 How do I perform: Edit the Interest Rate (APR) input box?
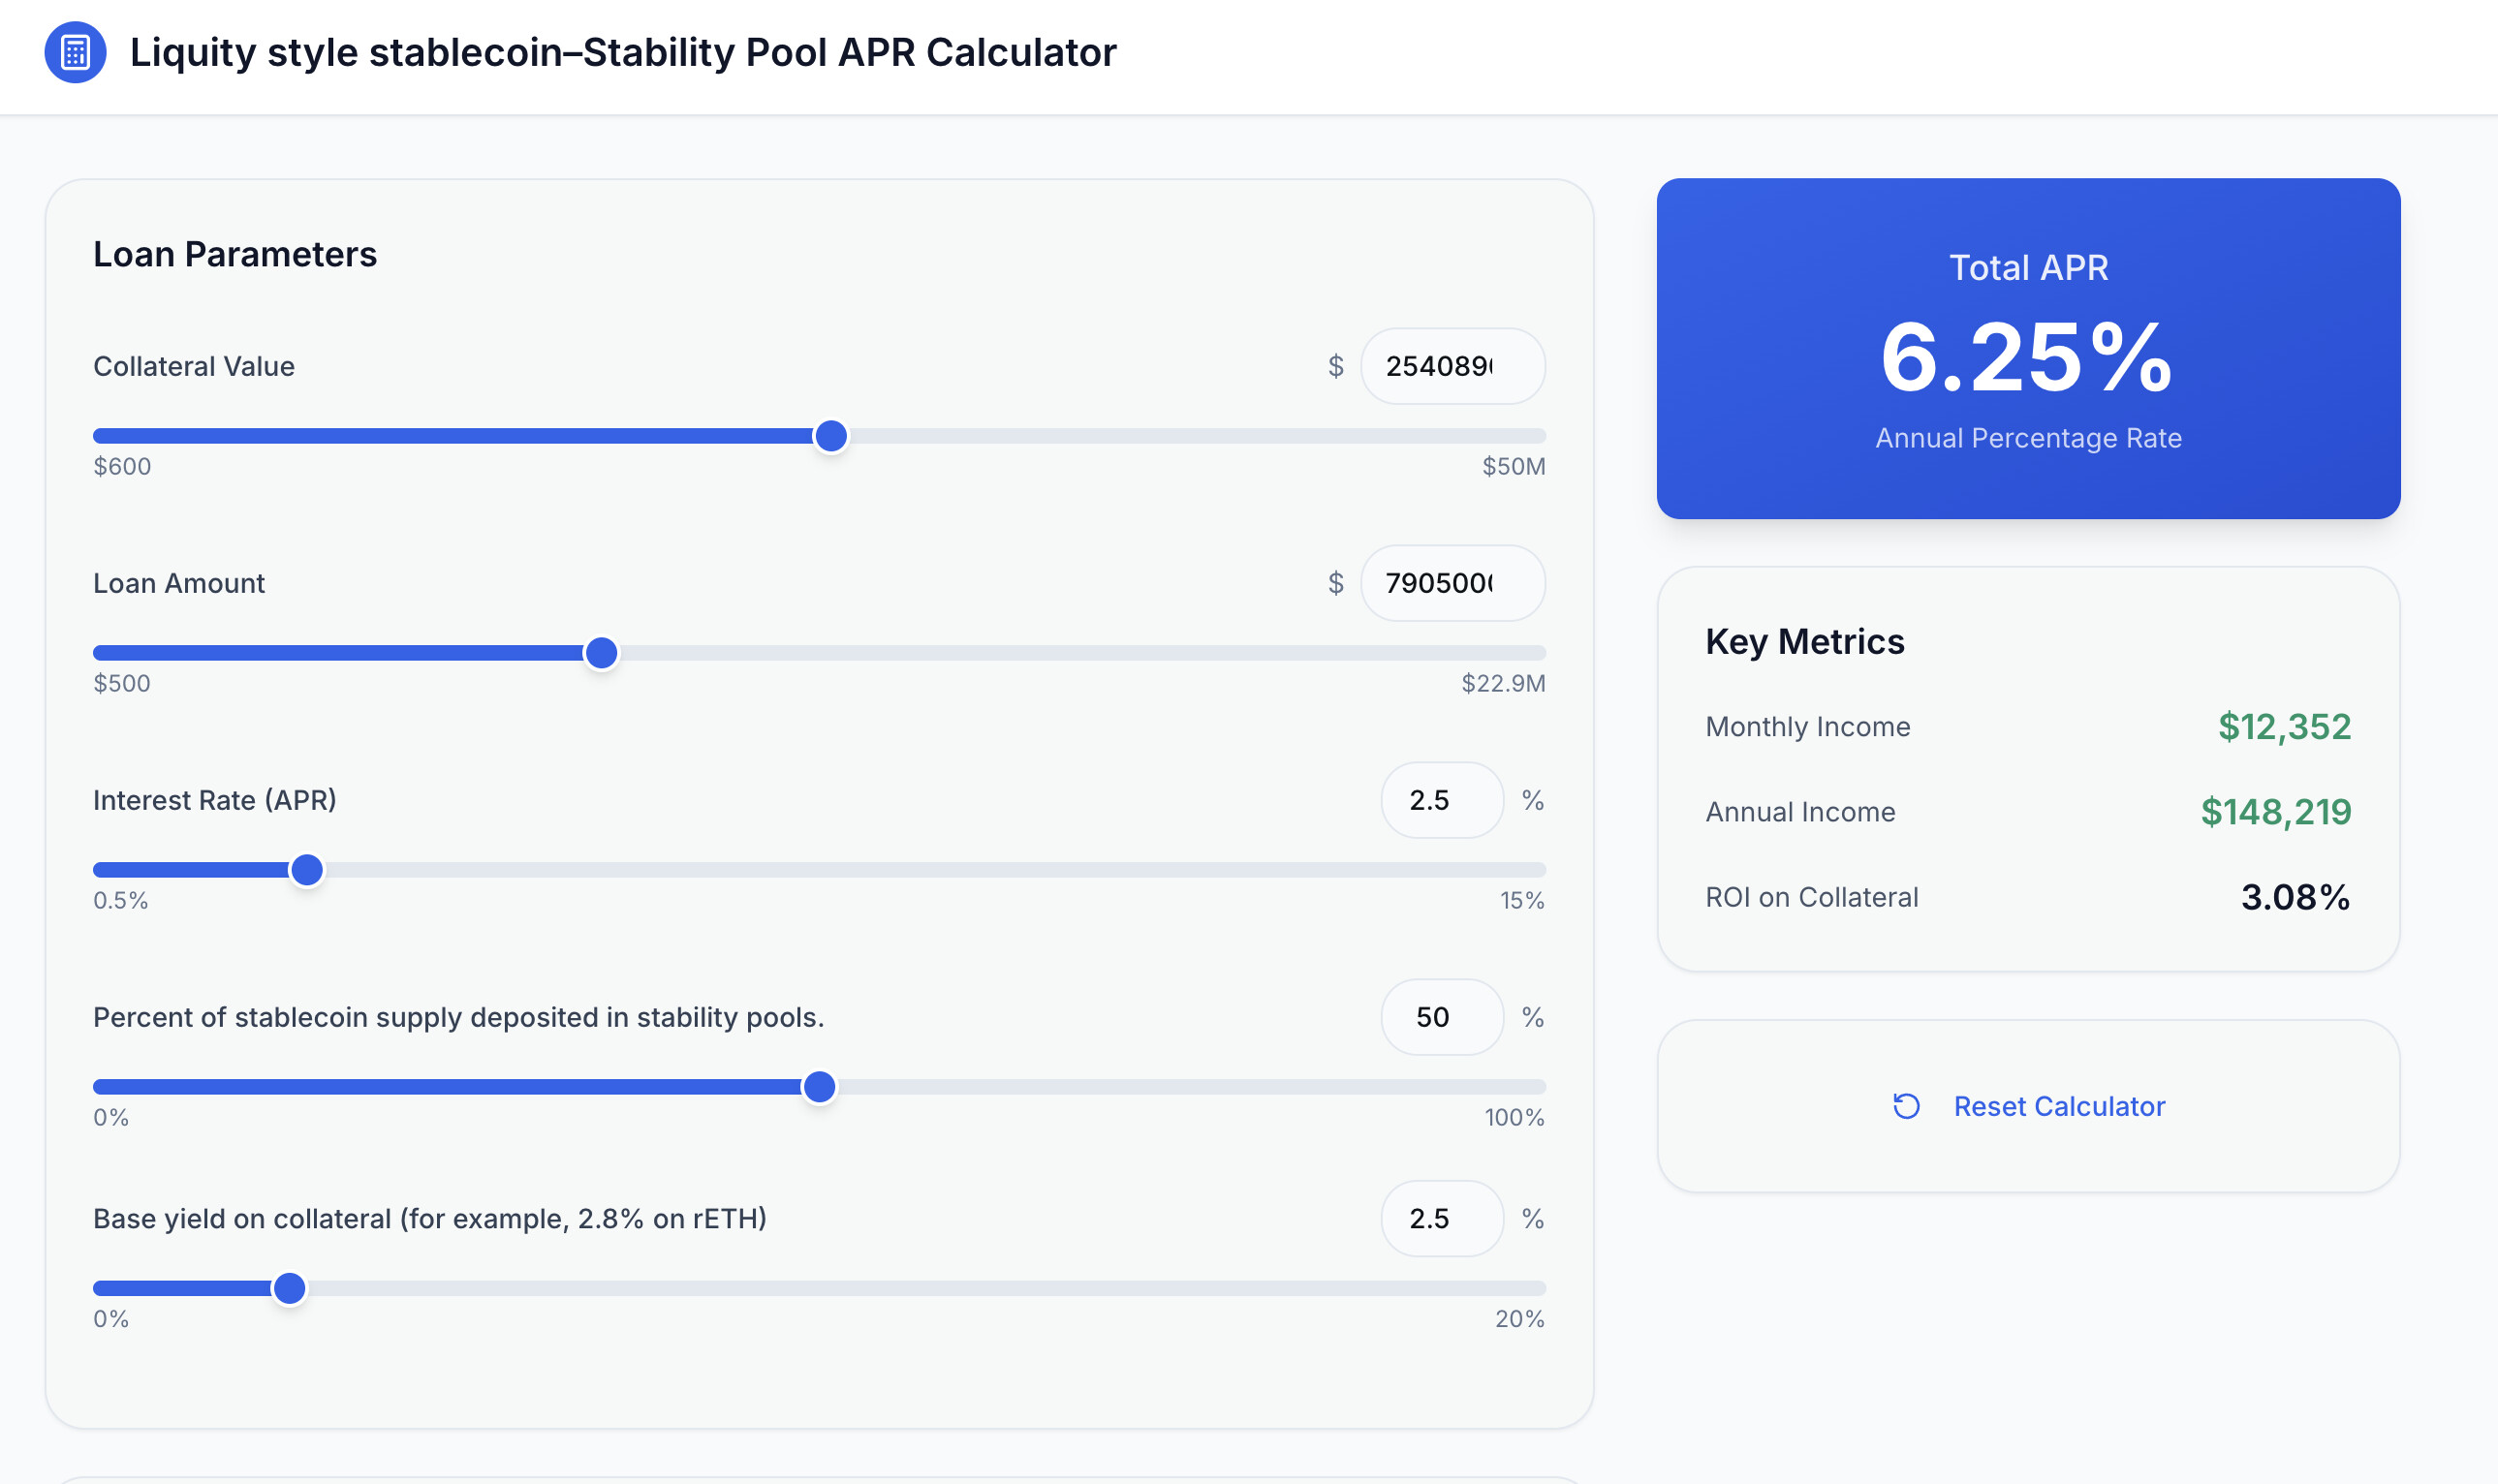click(x=1442, y=800)
